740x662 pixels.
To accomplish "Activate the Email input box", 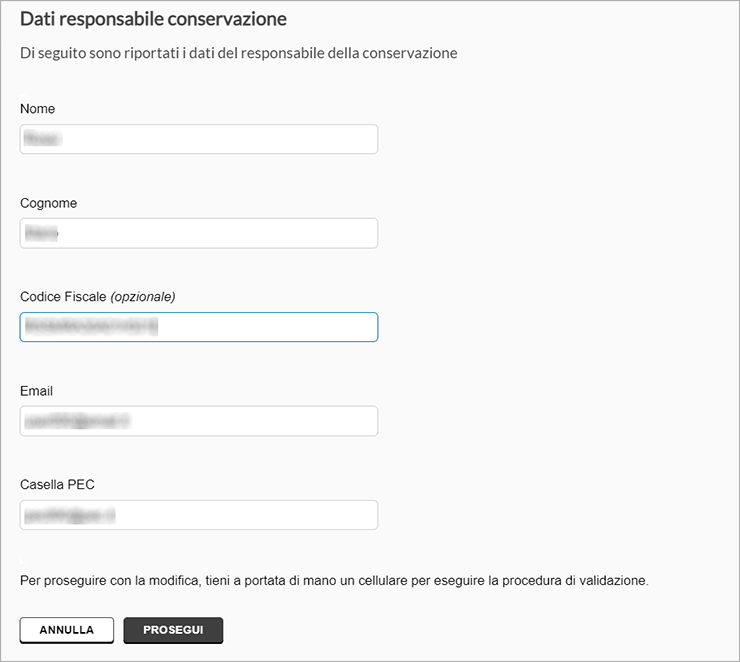I will click(199, 421).
